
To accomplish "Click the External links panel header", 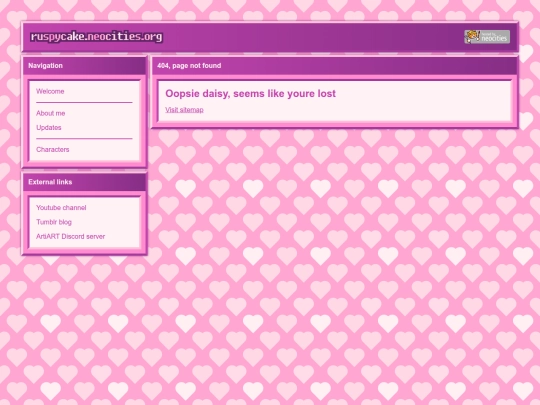I will point(84,182).
